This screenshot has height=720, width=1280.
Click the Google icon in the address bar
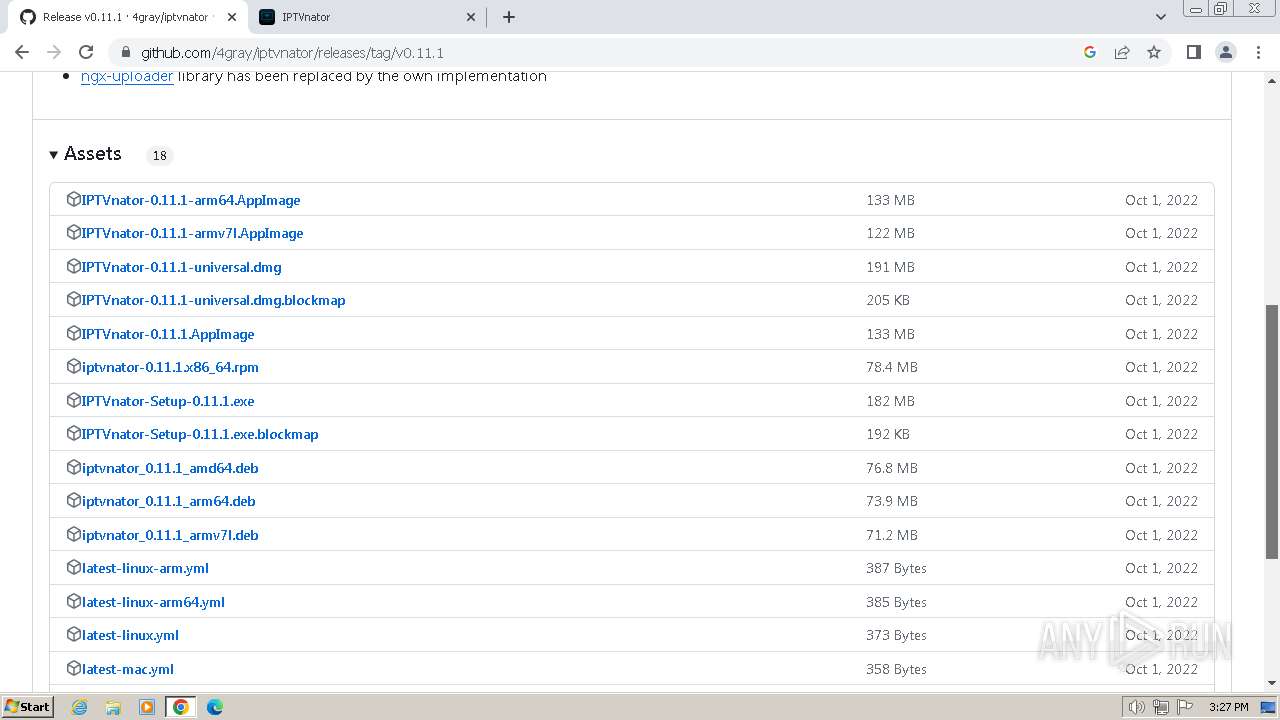pos(1090,52)
